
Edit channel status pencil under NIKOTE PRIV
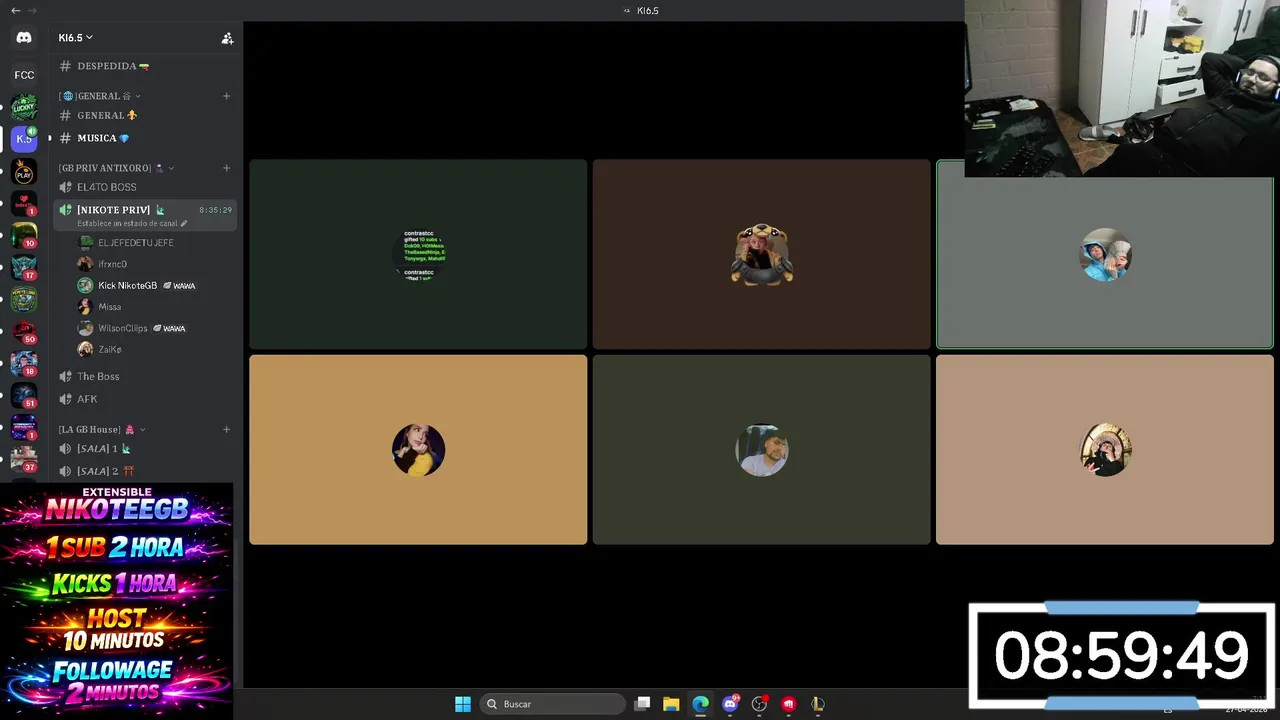[183, 223]
